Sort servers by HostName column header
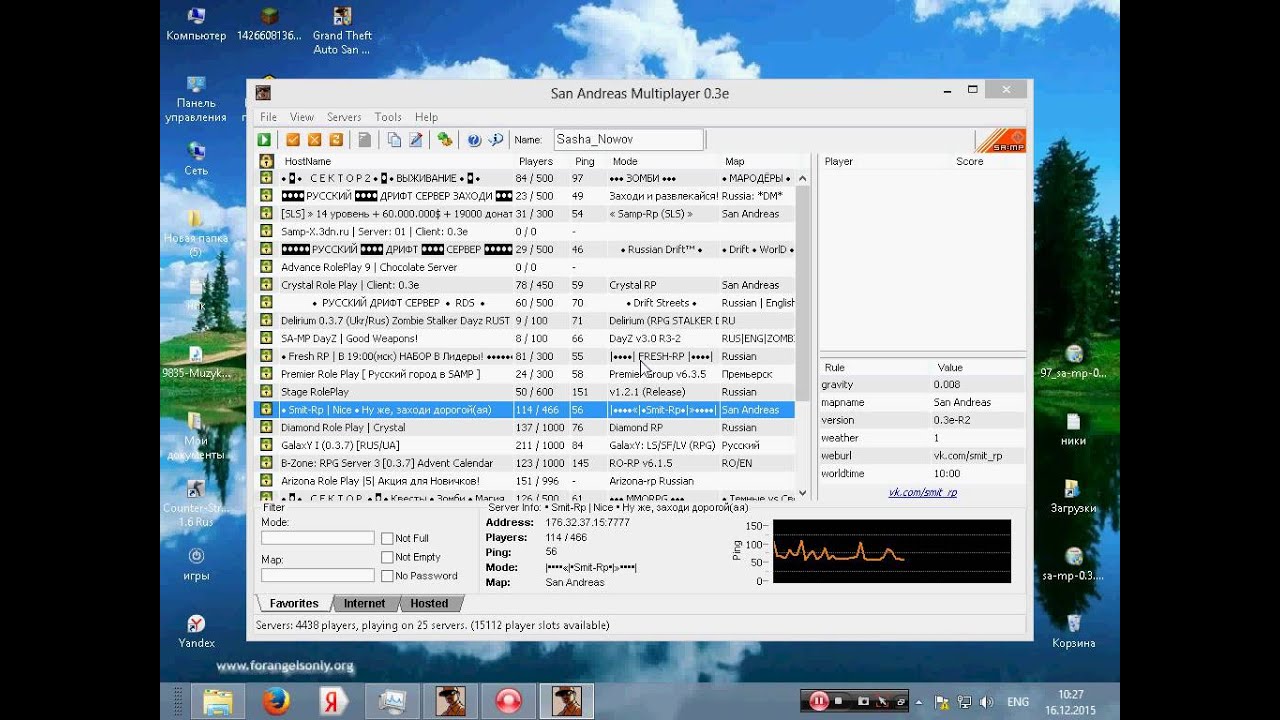Viewport: 1280px width, 720px height. coord(396,161)
